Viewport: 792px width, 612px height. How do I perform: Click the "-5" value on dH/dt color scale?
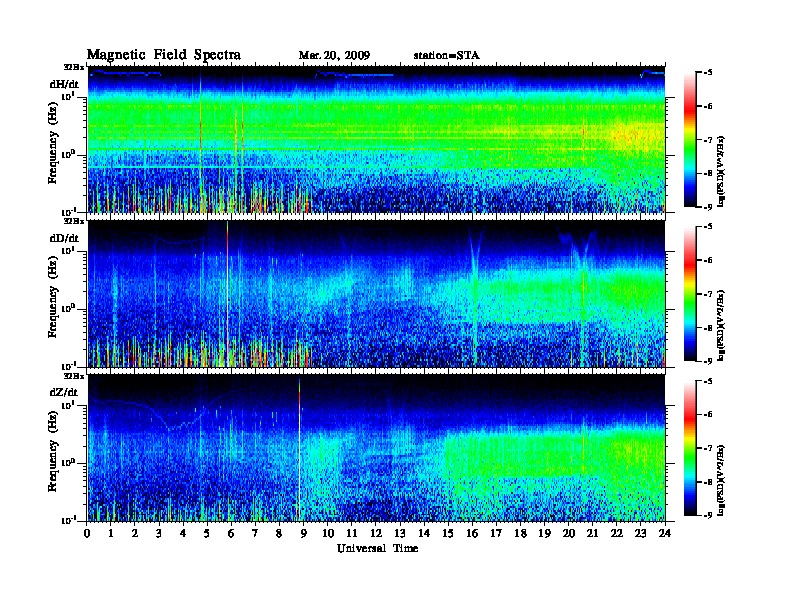point(708,73)
